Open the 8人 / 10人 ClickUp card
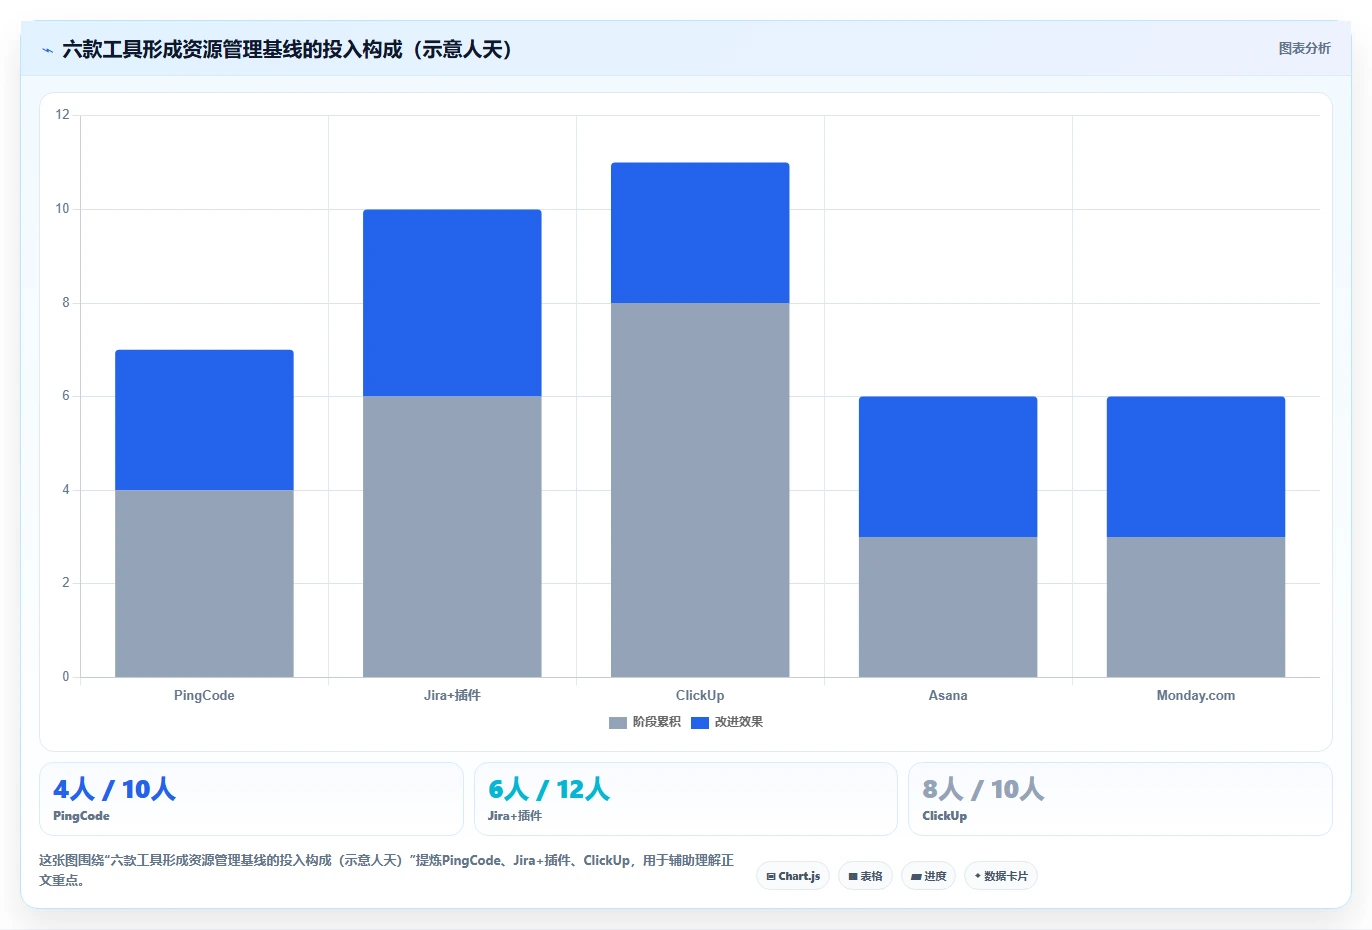1372x930 pixels. coord(1120,799)
